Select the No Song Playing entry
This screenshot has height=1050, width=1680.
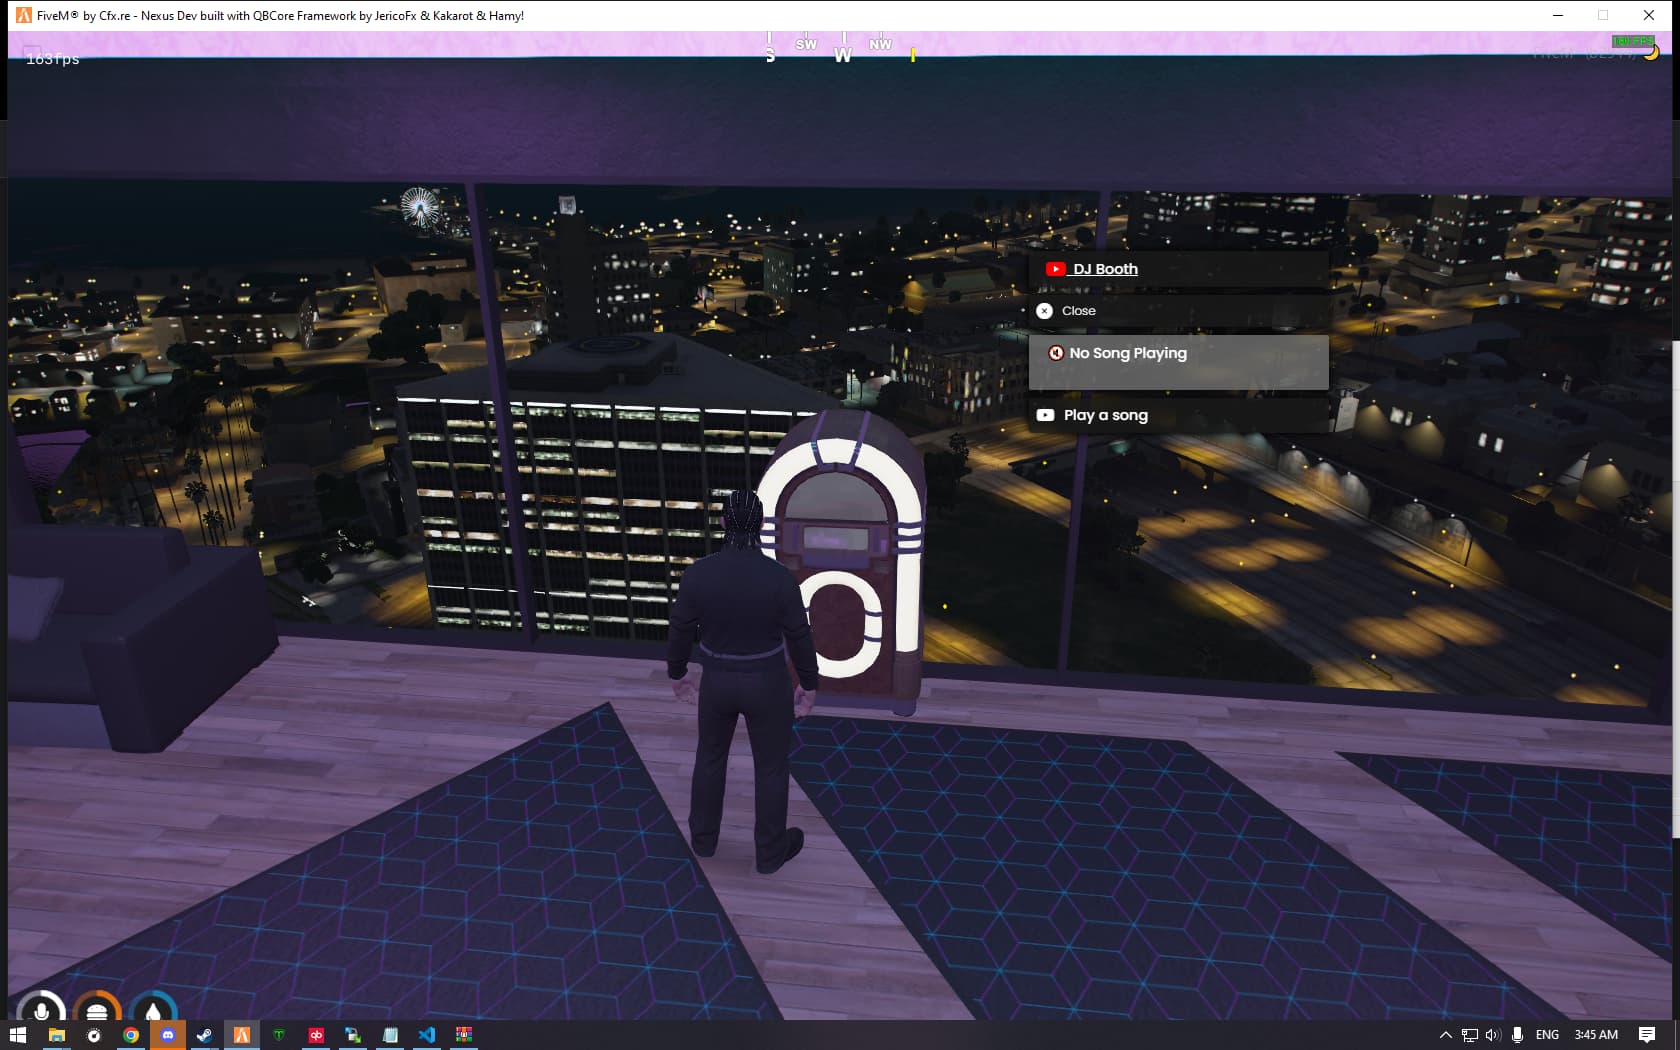tap(1178, 362)
